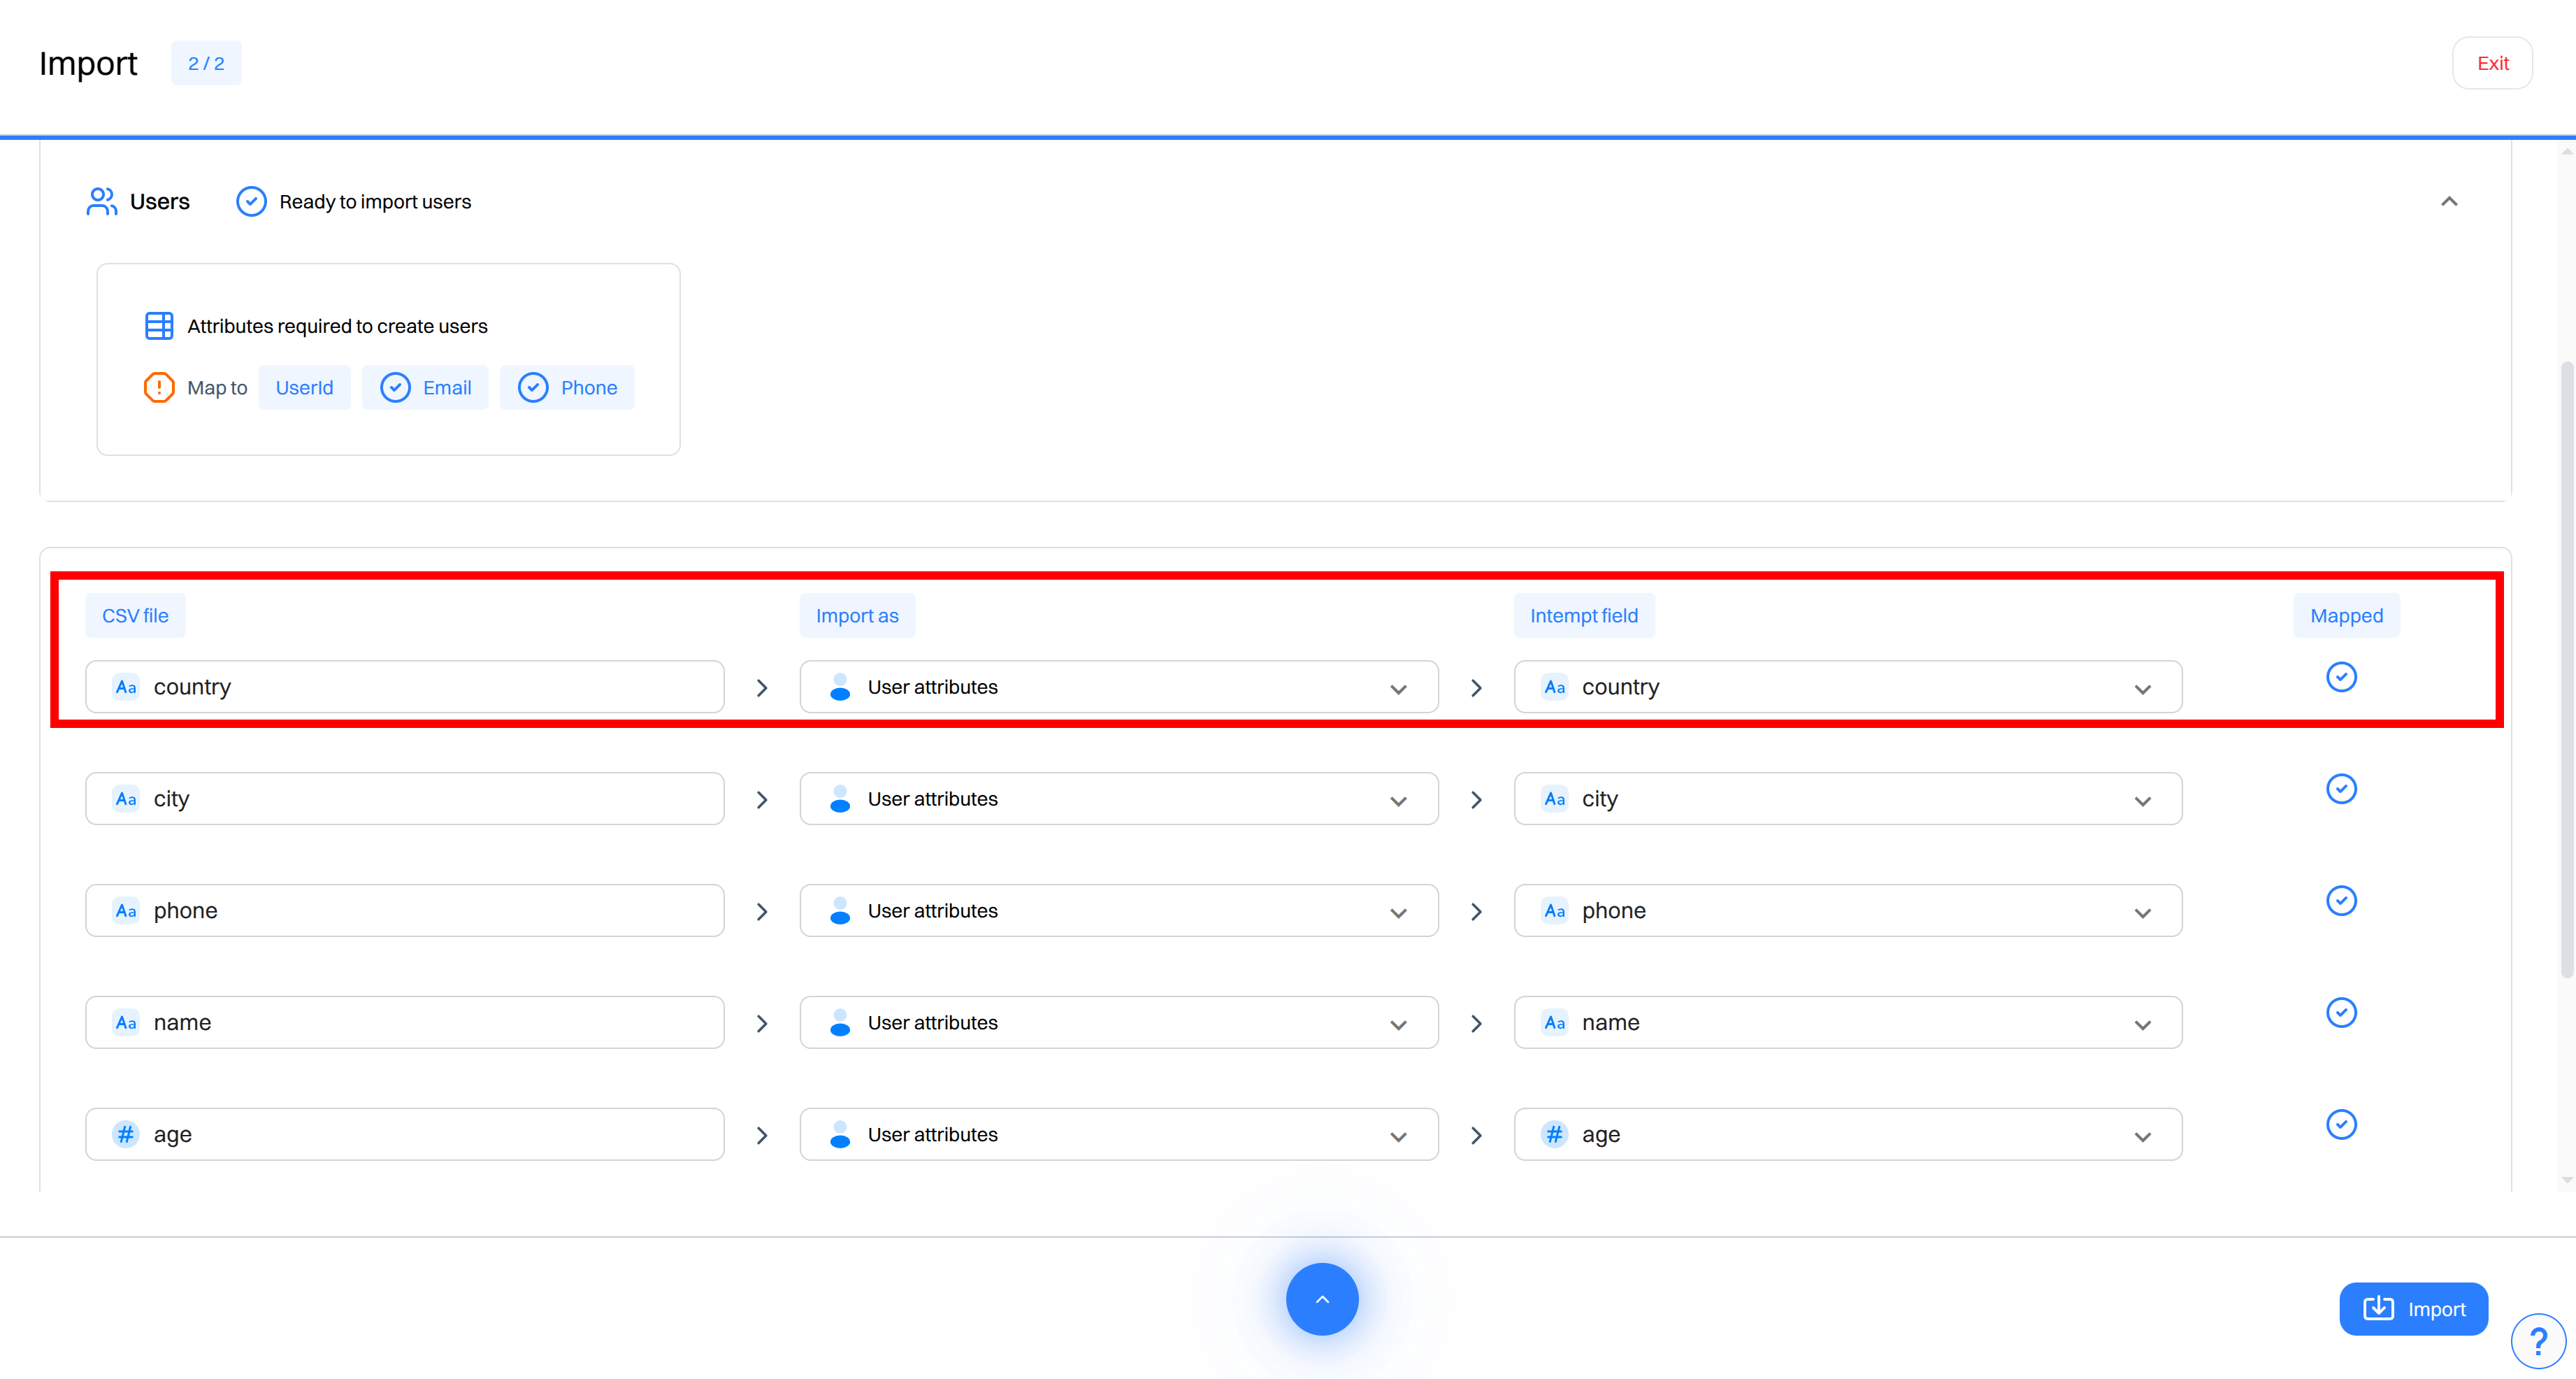Click the Ready to import check icon
2576x1379 pixels.
[x=251, y=201]
